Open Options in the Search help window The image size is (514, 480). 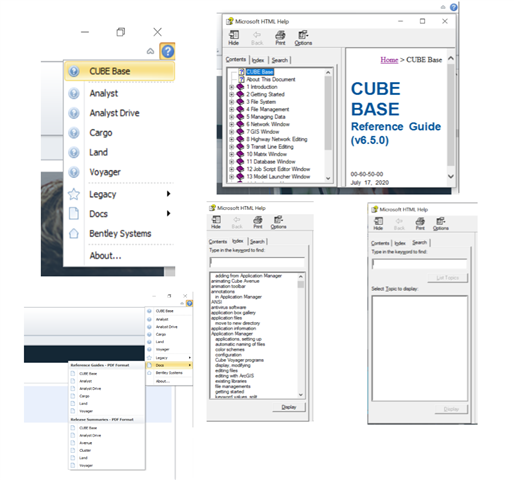pyautogui.click(x=441, y=223)
